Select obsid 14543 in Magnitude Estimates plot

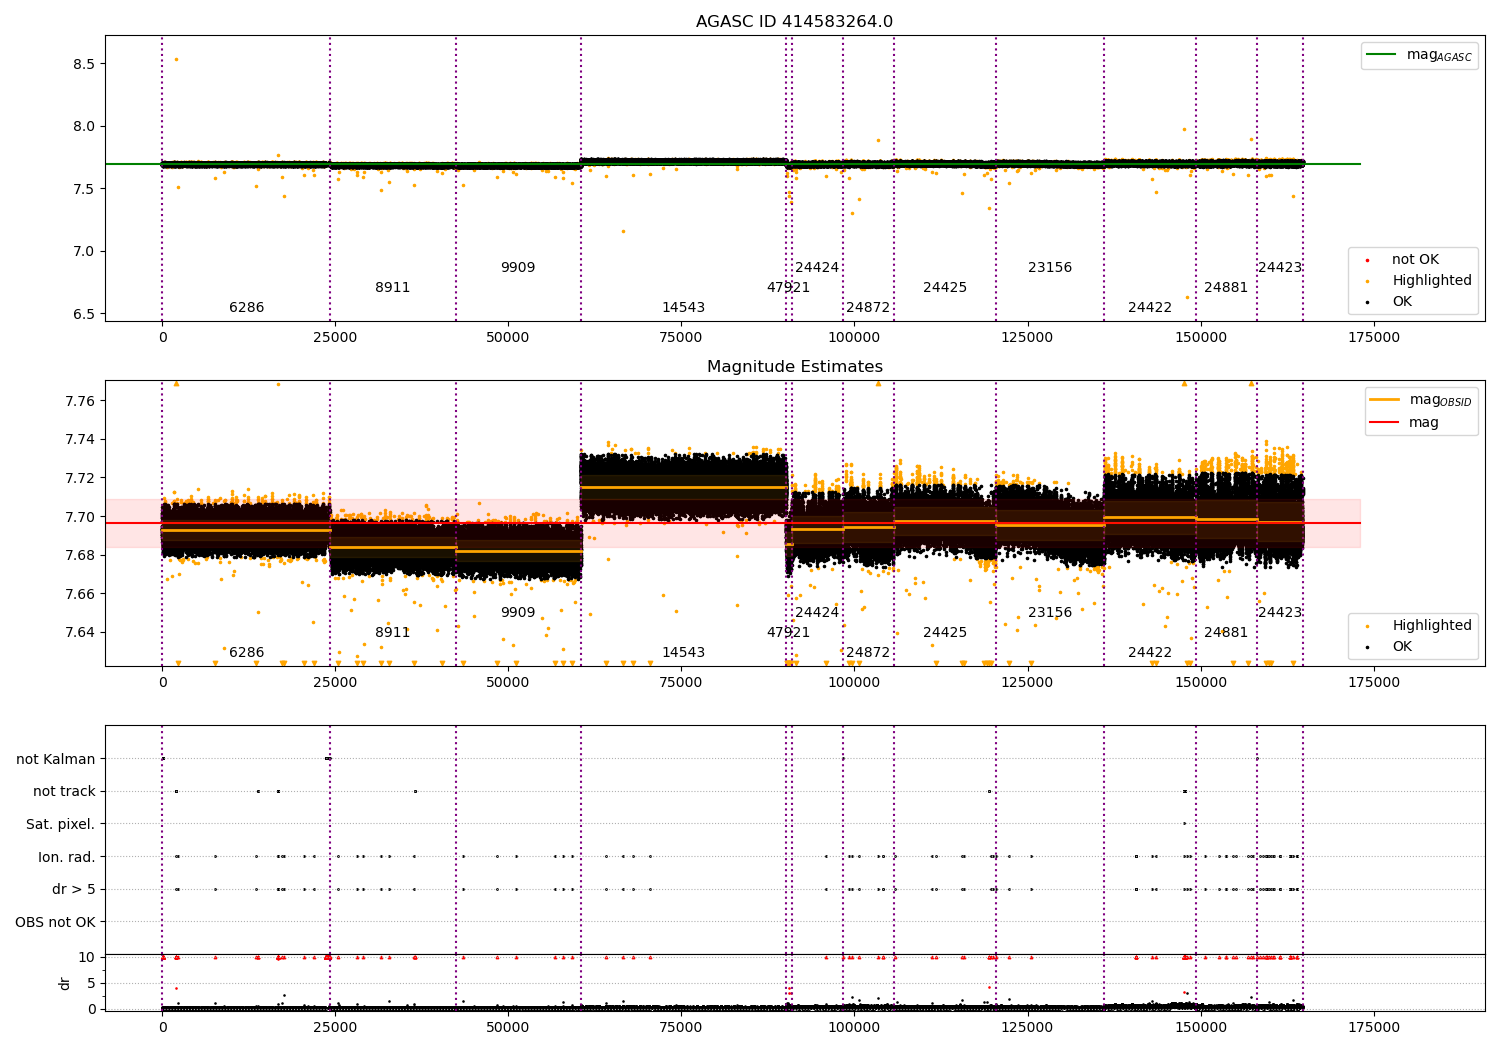point(684,653)
